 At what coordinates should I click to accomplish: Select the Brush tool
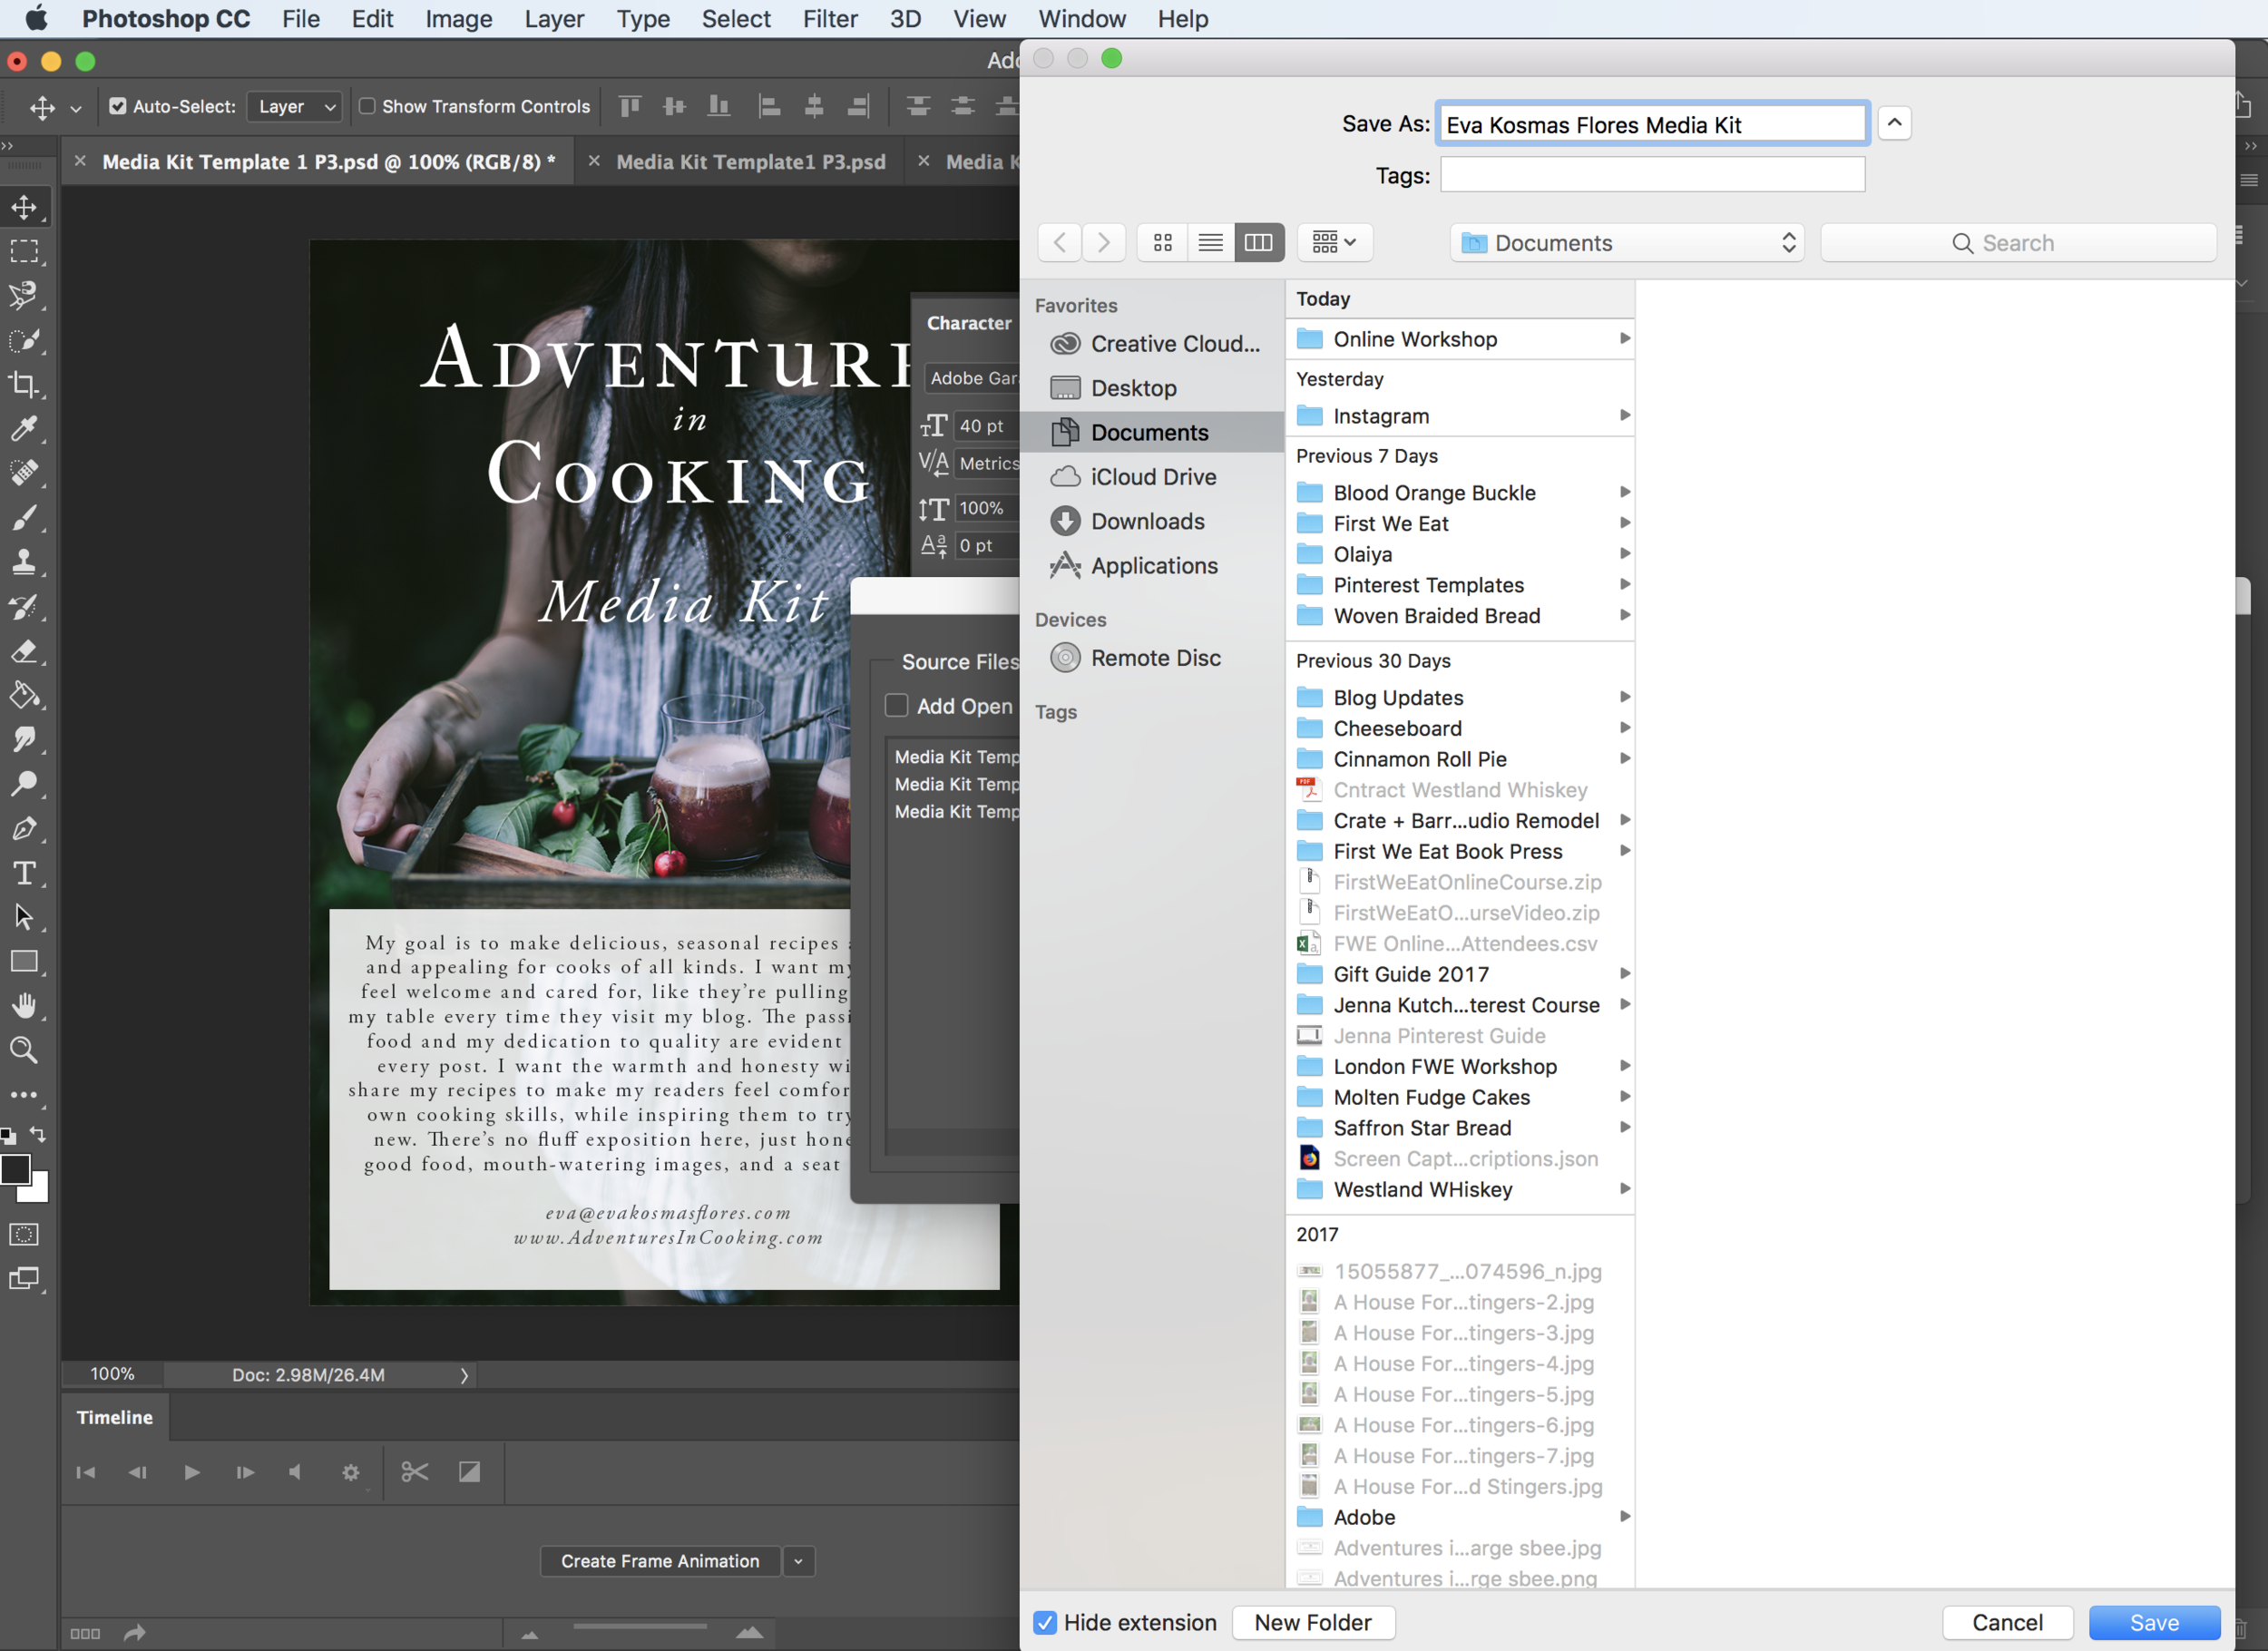[x=24, y=518]
